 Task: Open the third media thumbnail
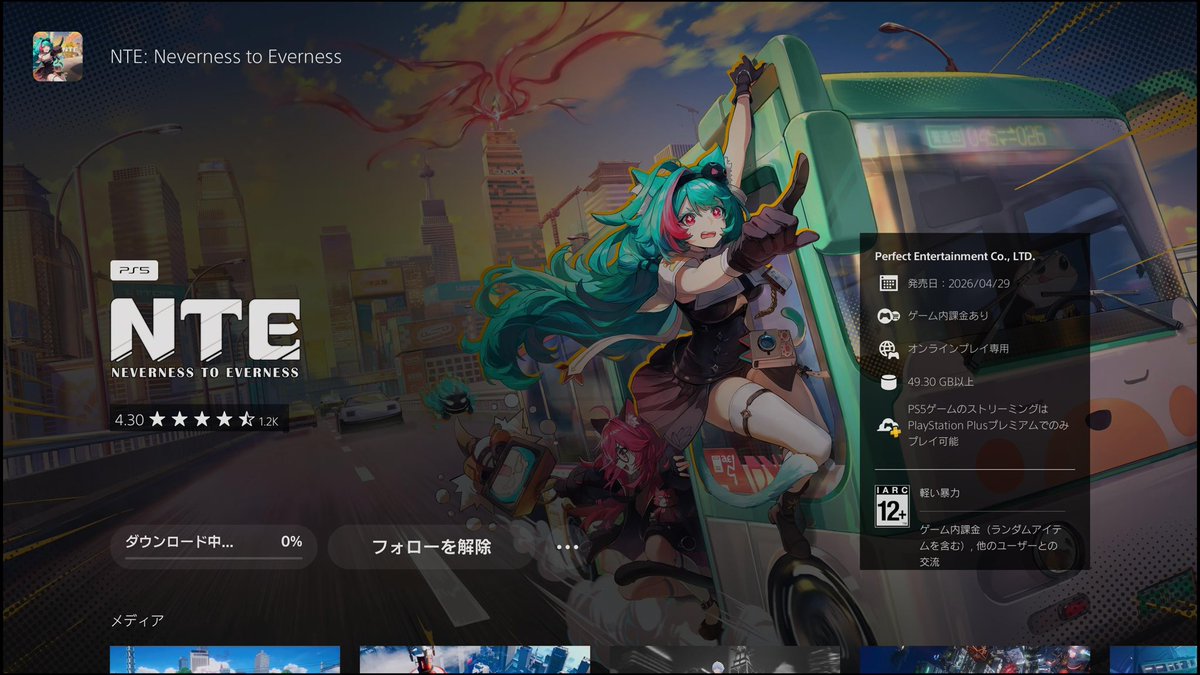pyautogui.click(x=725, y=660)
